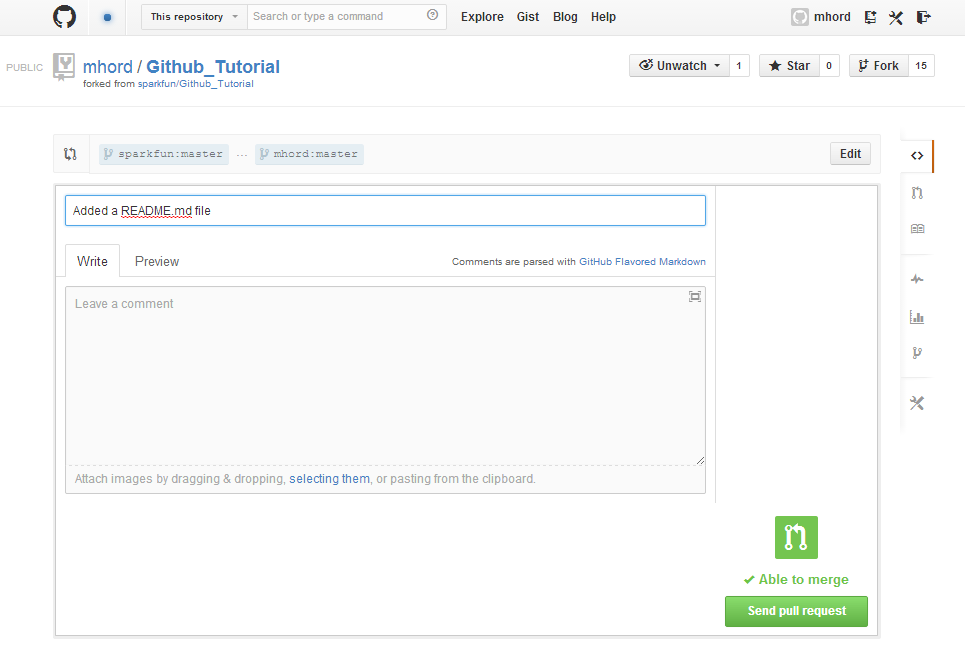Click the mhord avatar image
965x645 pixels.
point(799,17)
